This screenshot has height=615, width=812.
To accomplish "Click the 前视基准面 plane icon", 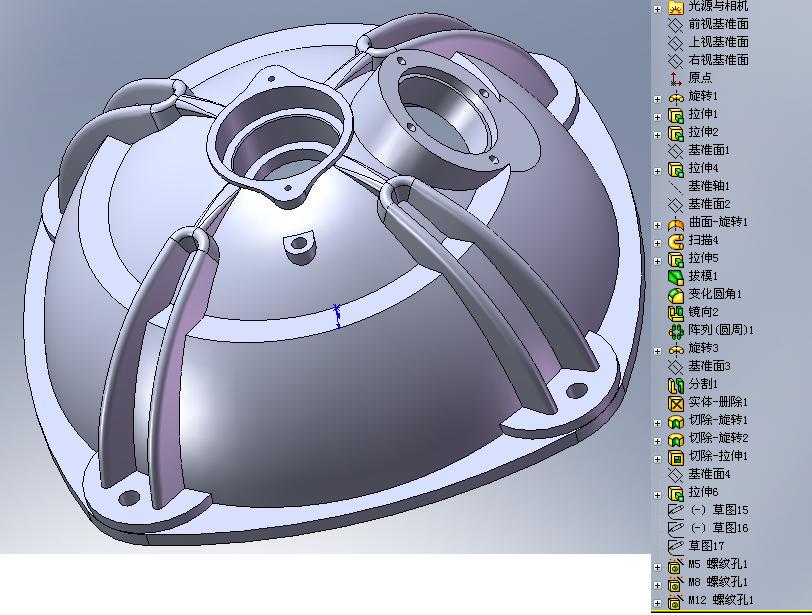I will coord(676,25).
